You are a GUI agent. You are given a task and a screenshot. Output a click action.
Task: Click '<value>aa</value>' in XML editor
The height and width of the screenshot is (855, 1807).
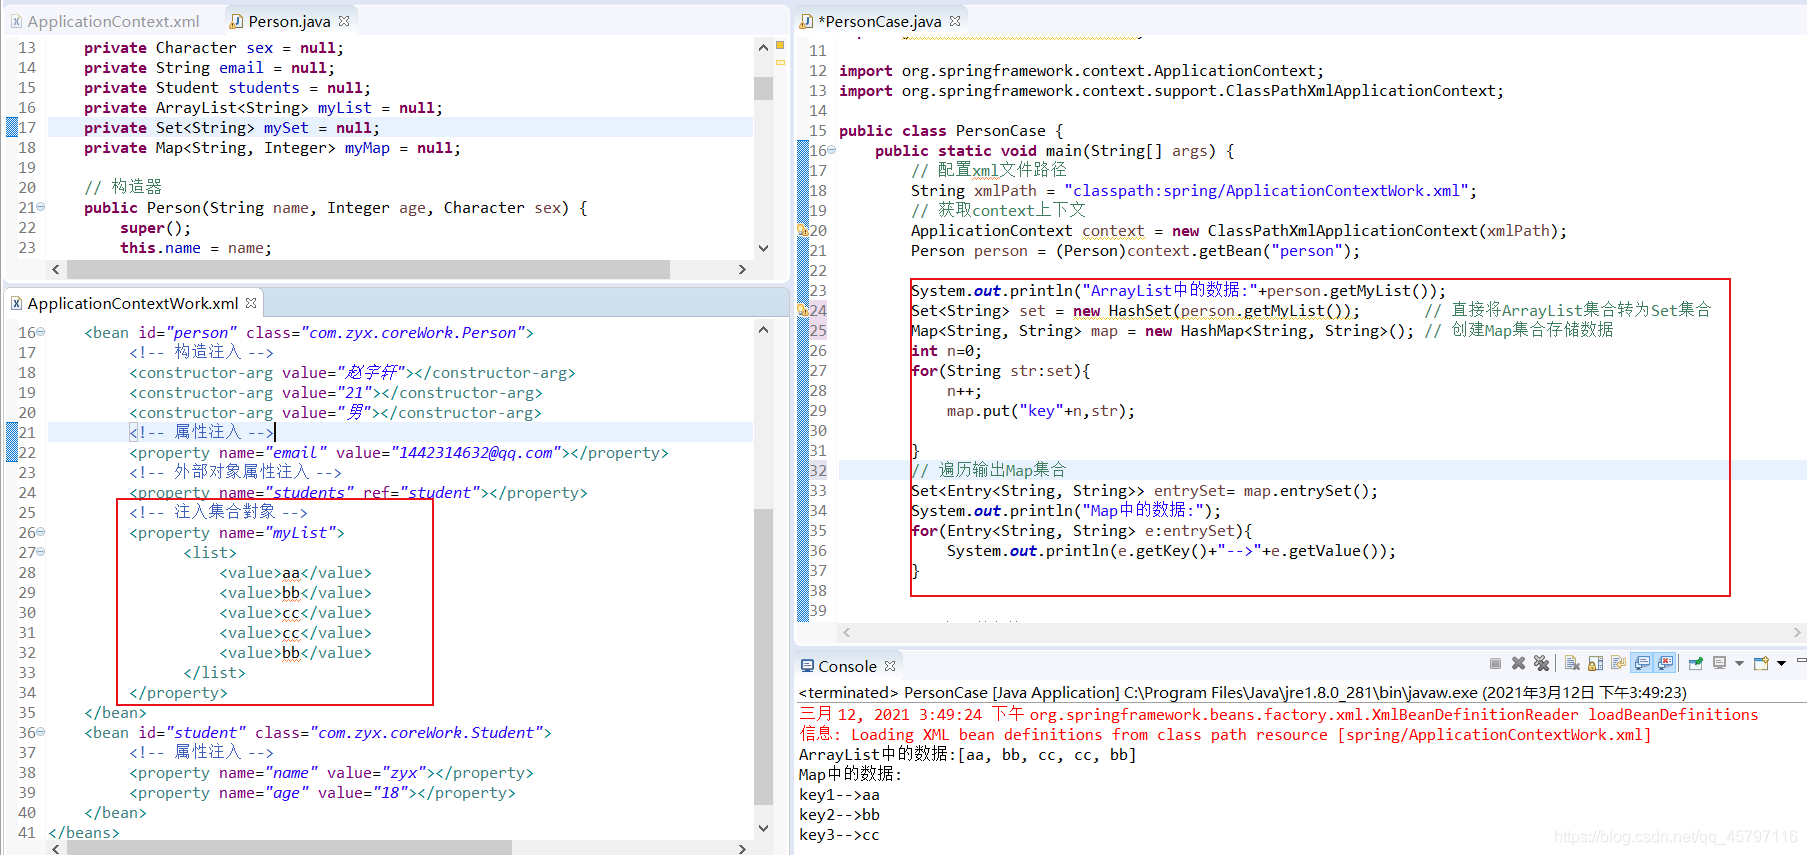[295, 573]
